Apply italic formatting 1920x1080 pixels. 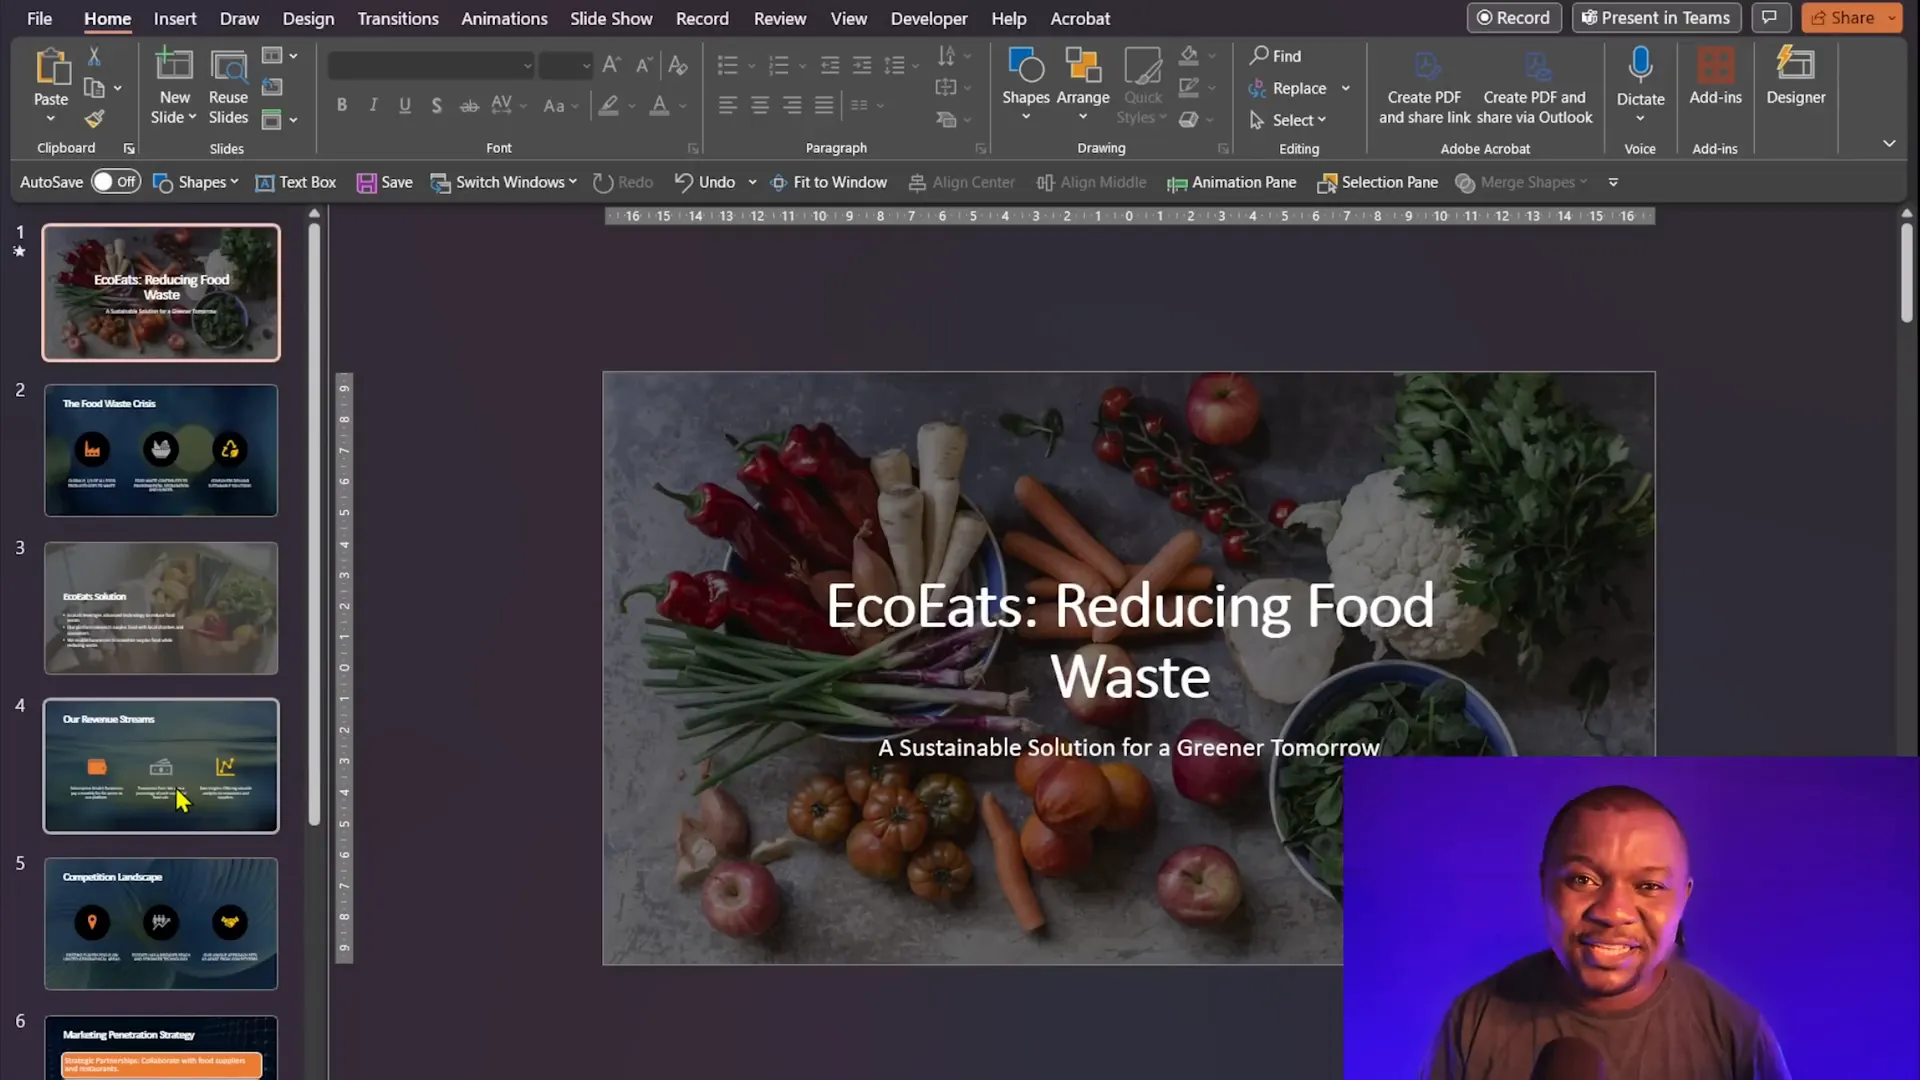tap(373, 105)
